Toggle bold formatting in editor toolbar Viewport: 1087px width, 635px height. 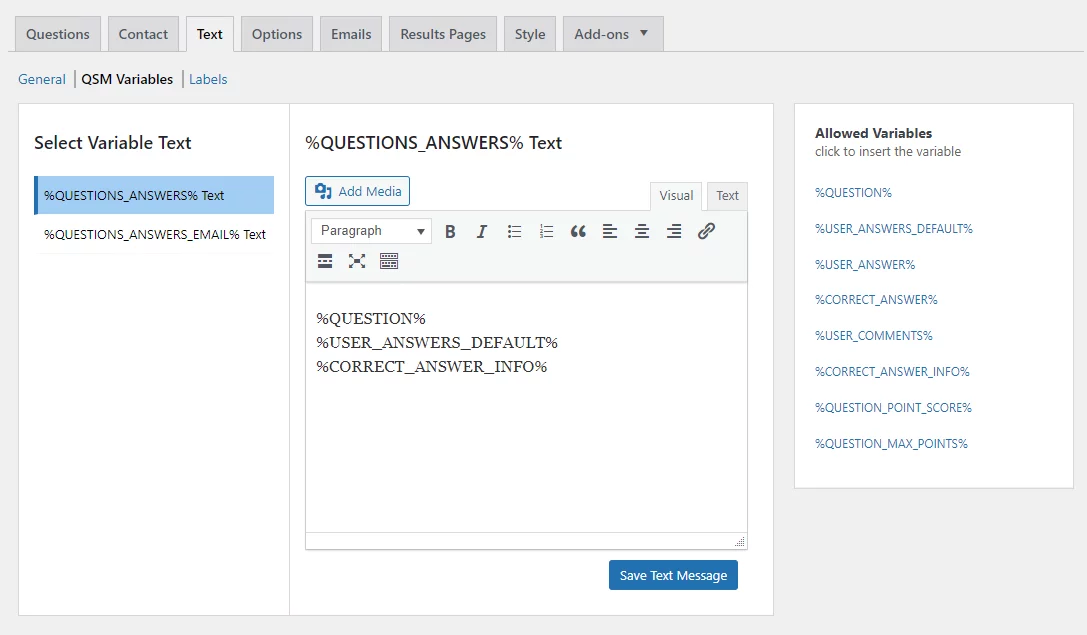coord(450,232)
